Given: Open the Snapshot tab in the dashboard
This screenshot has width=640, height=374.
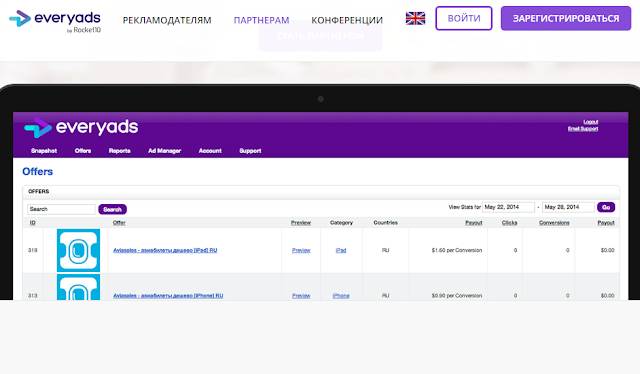Looking at the screenshot, I should coord(44,151).
